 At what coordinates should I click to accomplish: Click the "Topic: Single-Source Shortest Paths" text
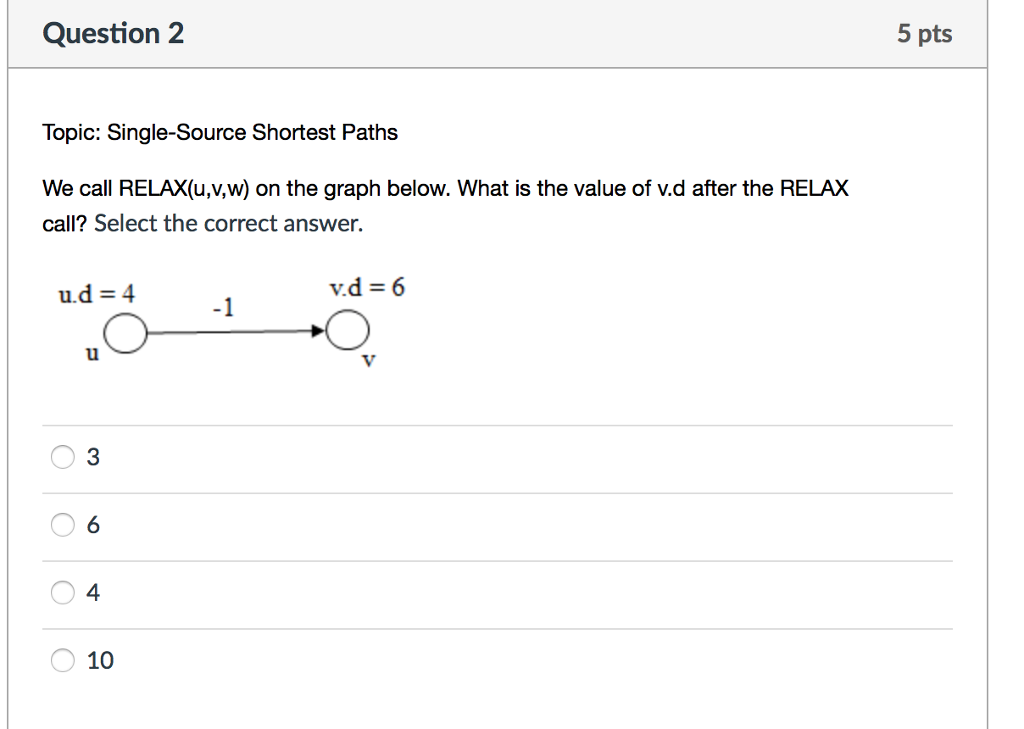(220, 133)
